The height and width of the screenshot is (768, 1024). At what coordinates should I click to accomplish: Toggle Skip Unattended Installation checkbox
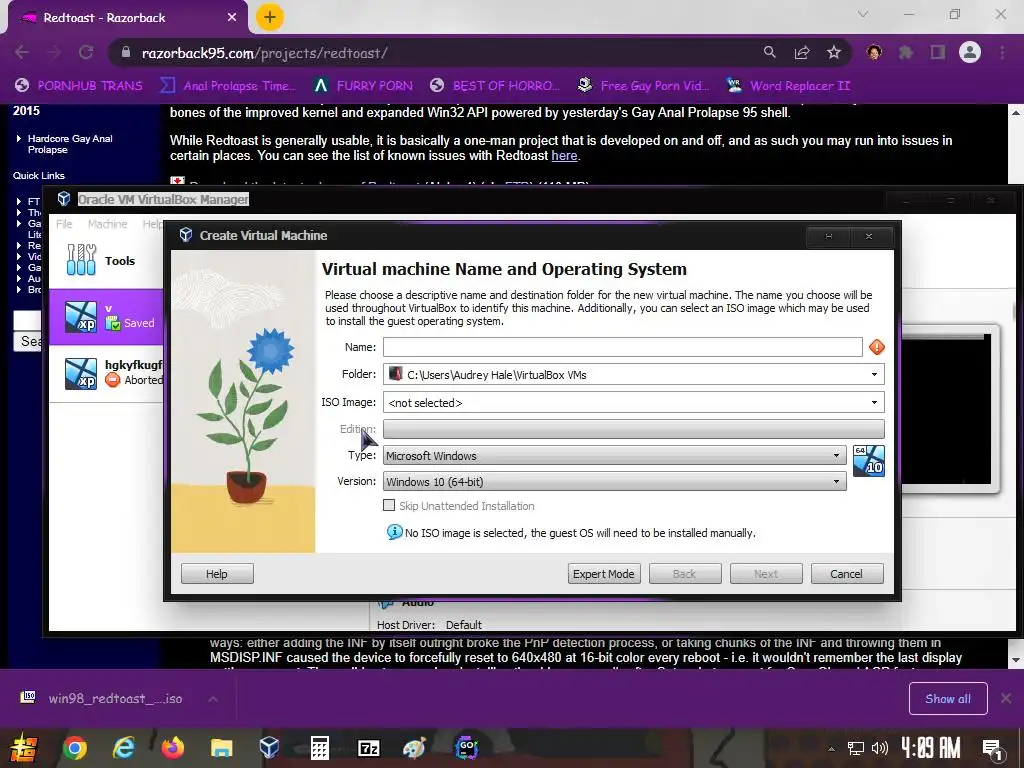pyautogui.click(x=389, y=505)
